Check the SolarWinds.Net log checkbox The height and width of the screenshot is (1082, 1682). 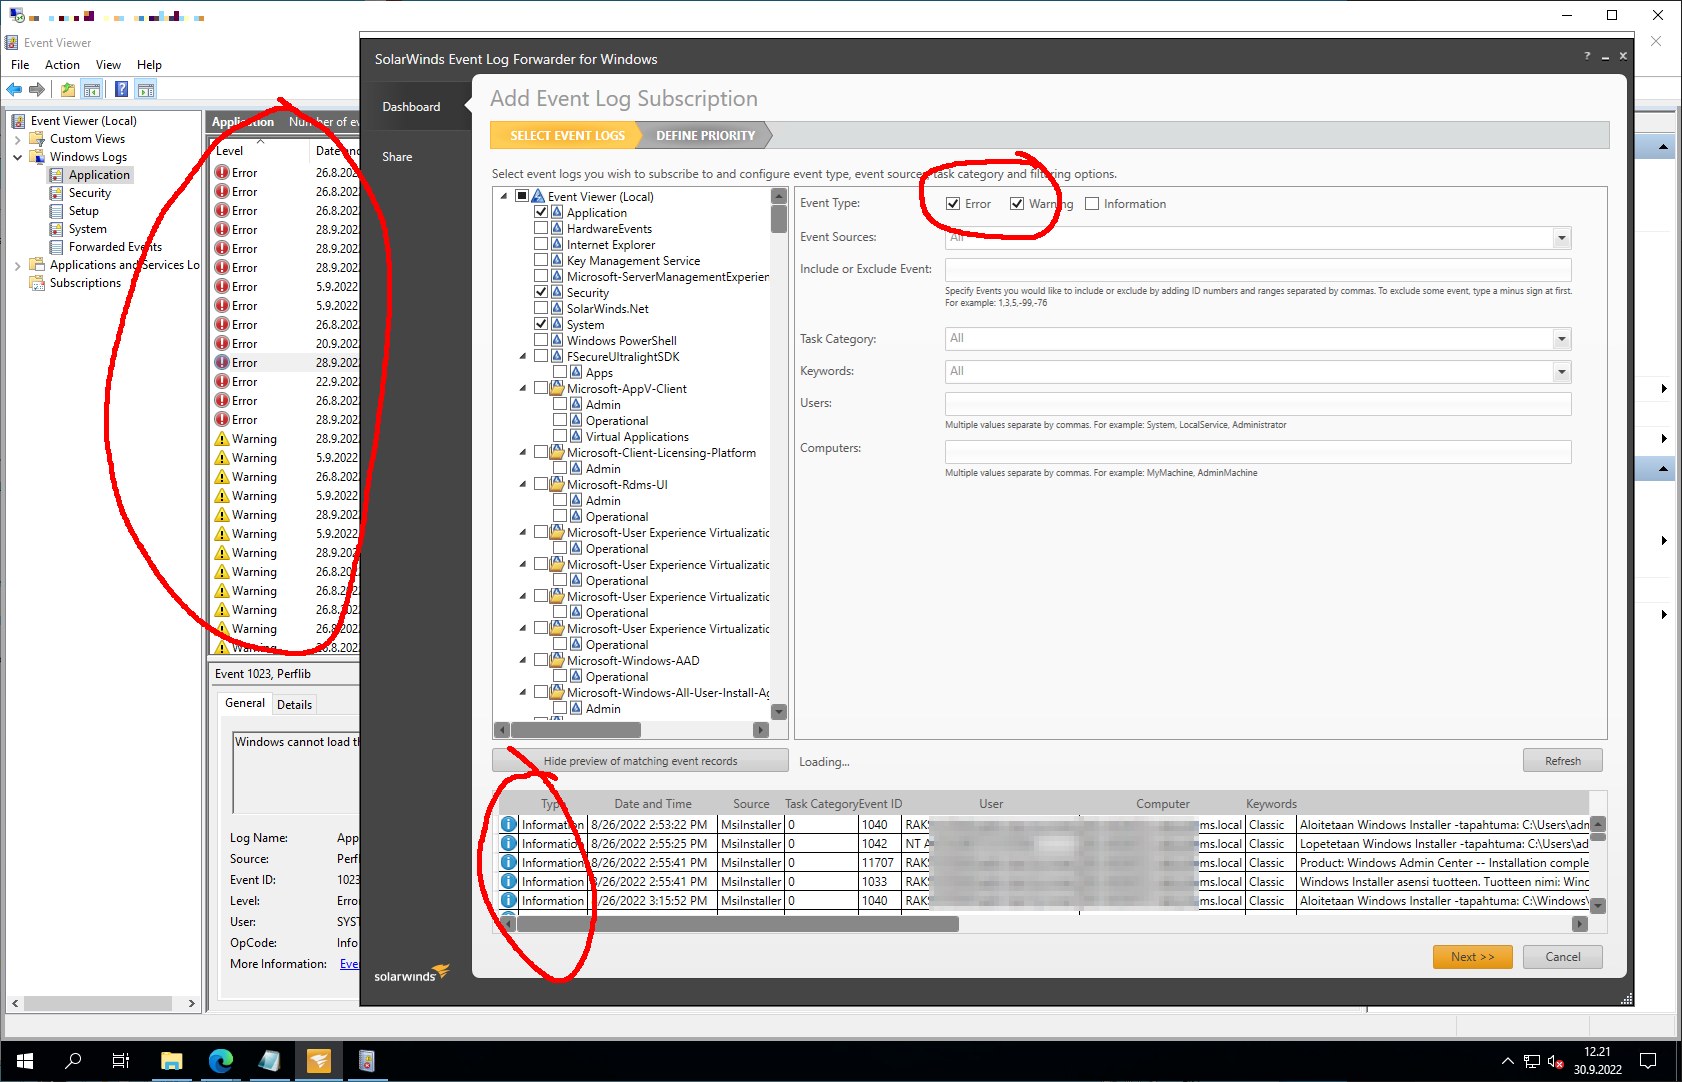[x=541, y=309]
